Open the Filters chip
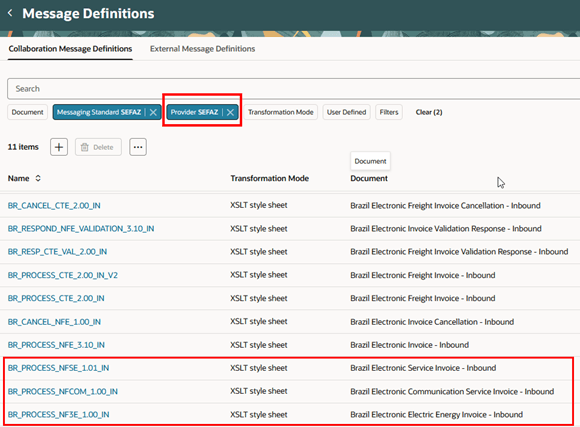Viewport: 580px width, 427px height. (x=389, y=112)
